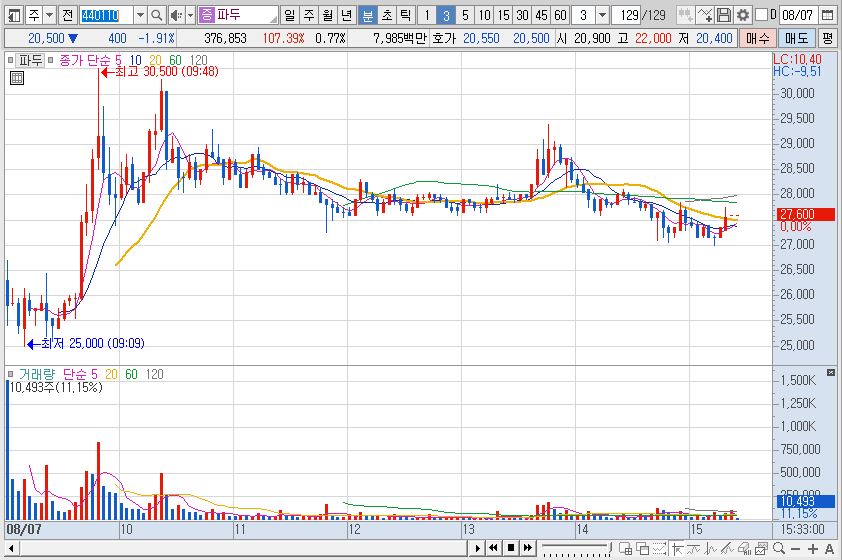Select the 년 yearly period tab
842x560 pixels.
[x=347, y=15]
